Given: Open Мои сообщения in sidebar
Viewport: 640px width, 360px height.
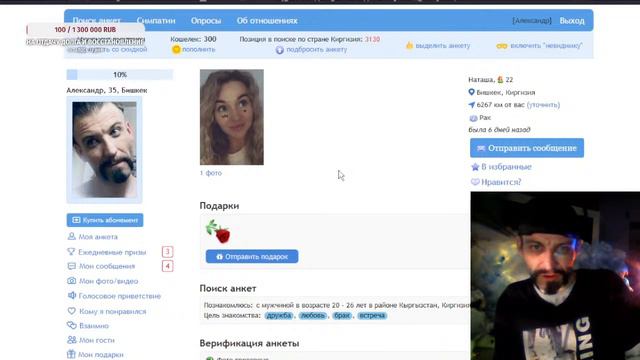Looking at the screenshot, I should [107, 266].
